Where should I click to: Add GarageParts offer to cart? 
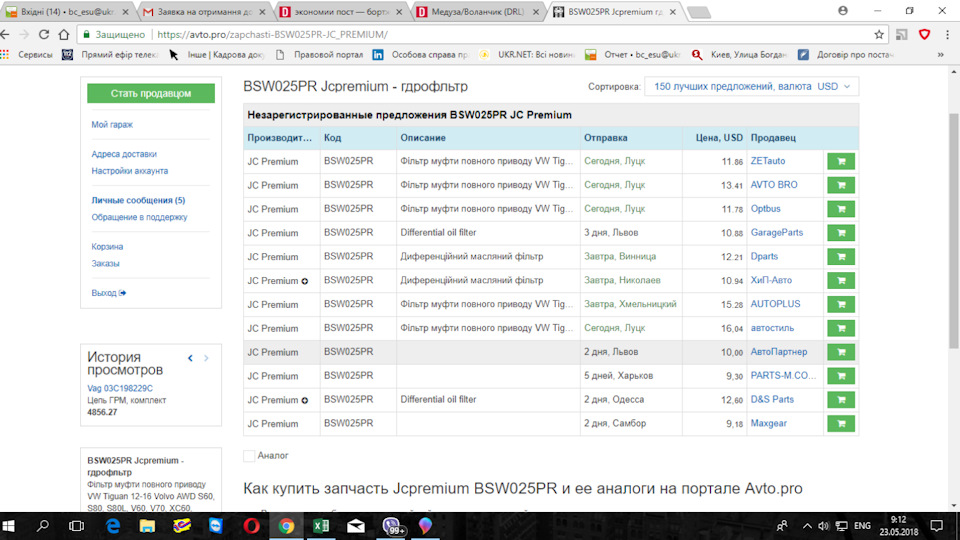(840, 233)
